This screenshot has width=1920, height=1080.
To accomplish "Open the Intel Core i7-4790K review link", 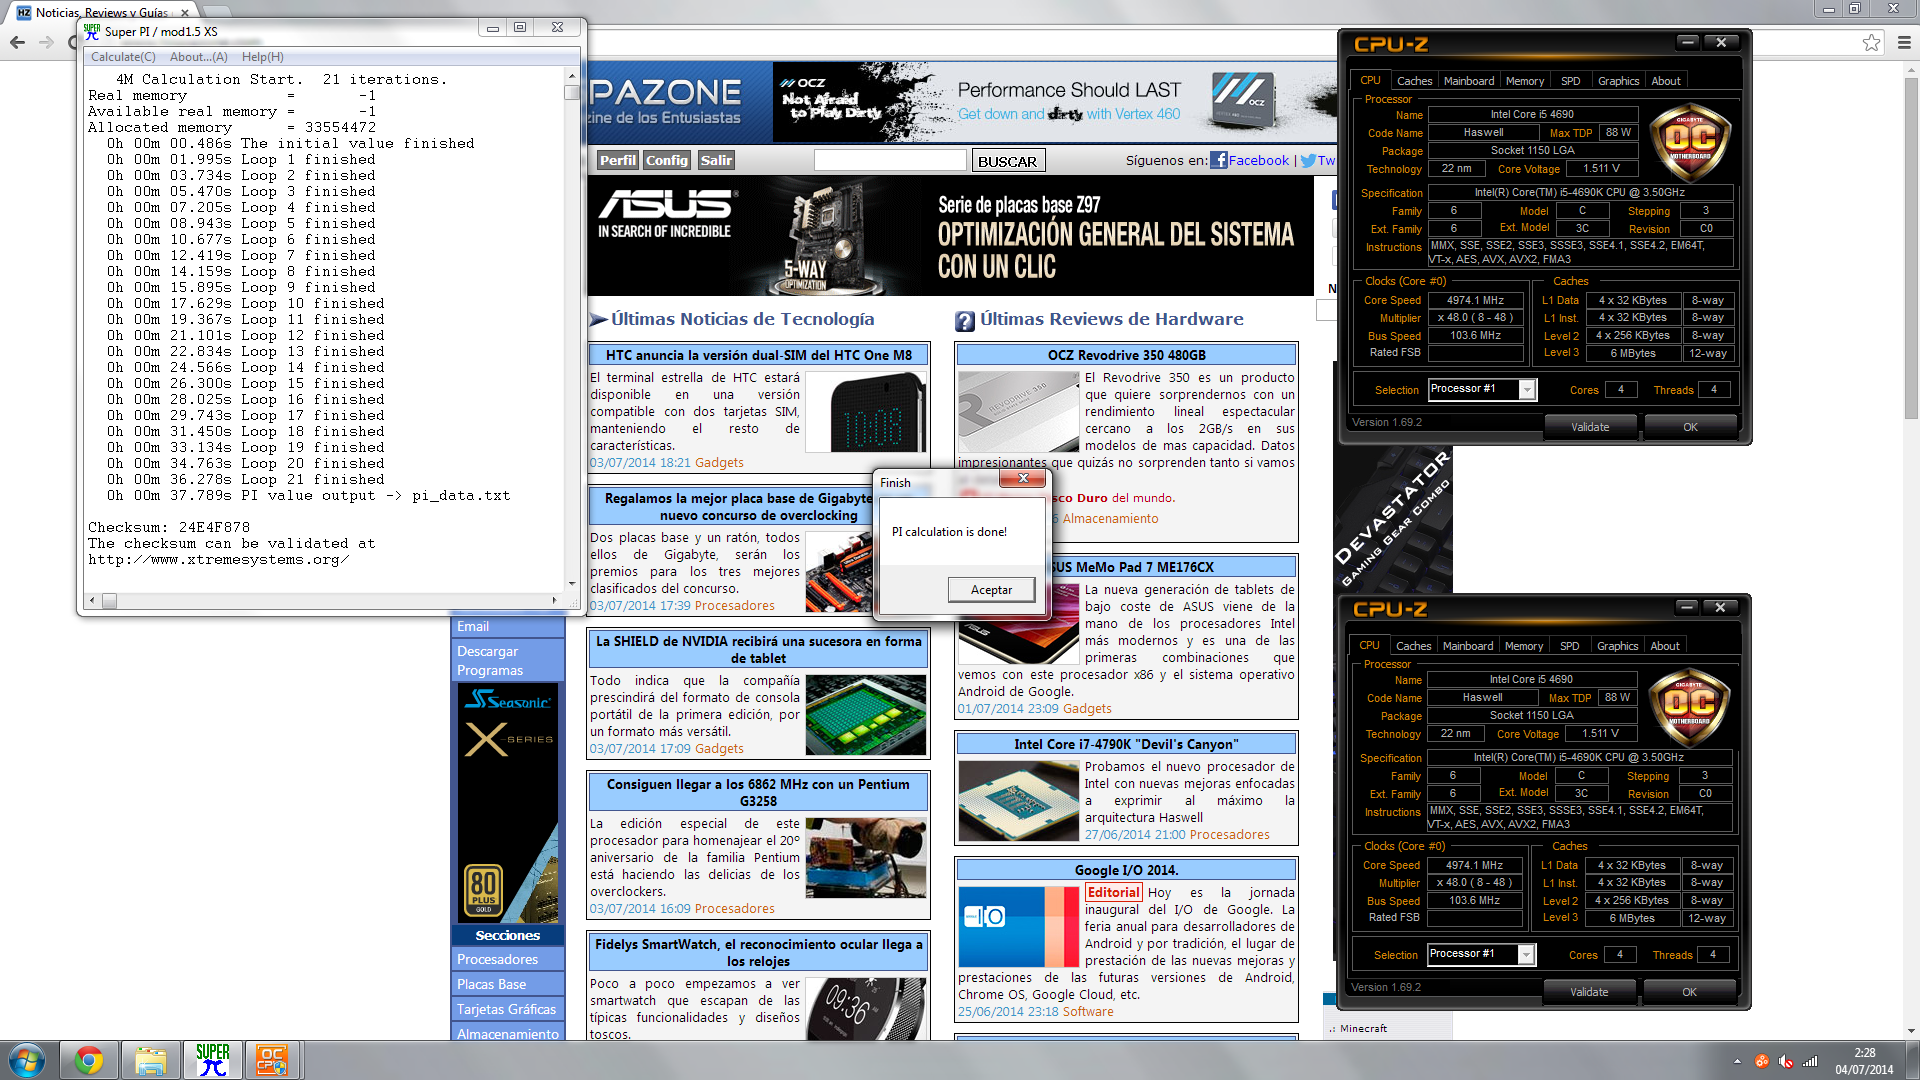I will tap(1125, 744).
